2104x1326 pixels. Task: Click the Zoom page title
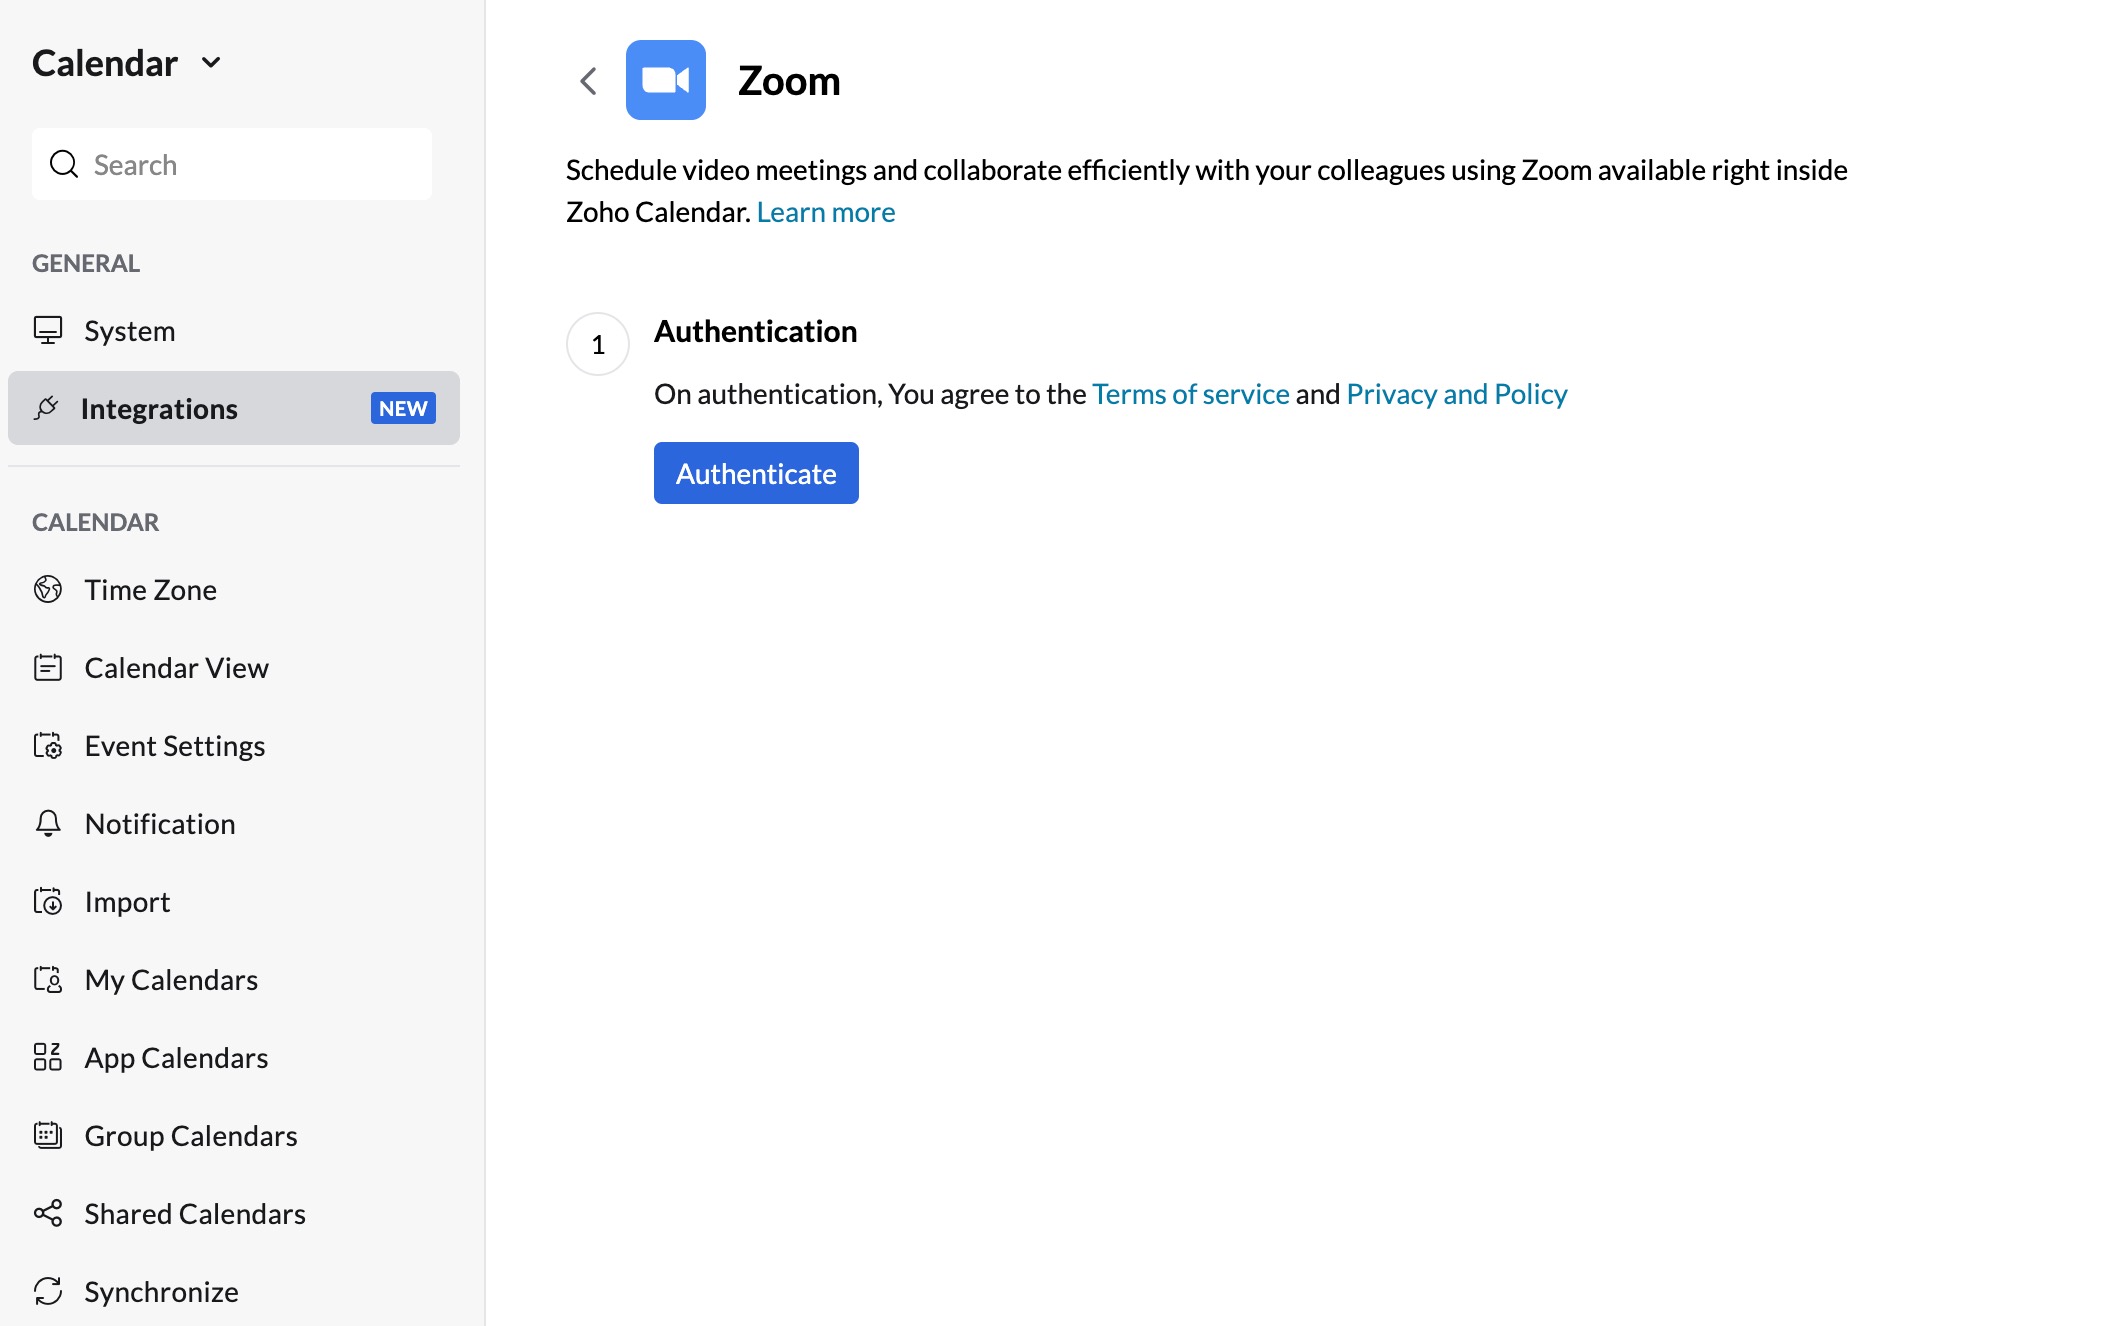[x=789, y=81]
